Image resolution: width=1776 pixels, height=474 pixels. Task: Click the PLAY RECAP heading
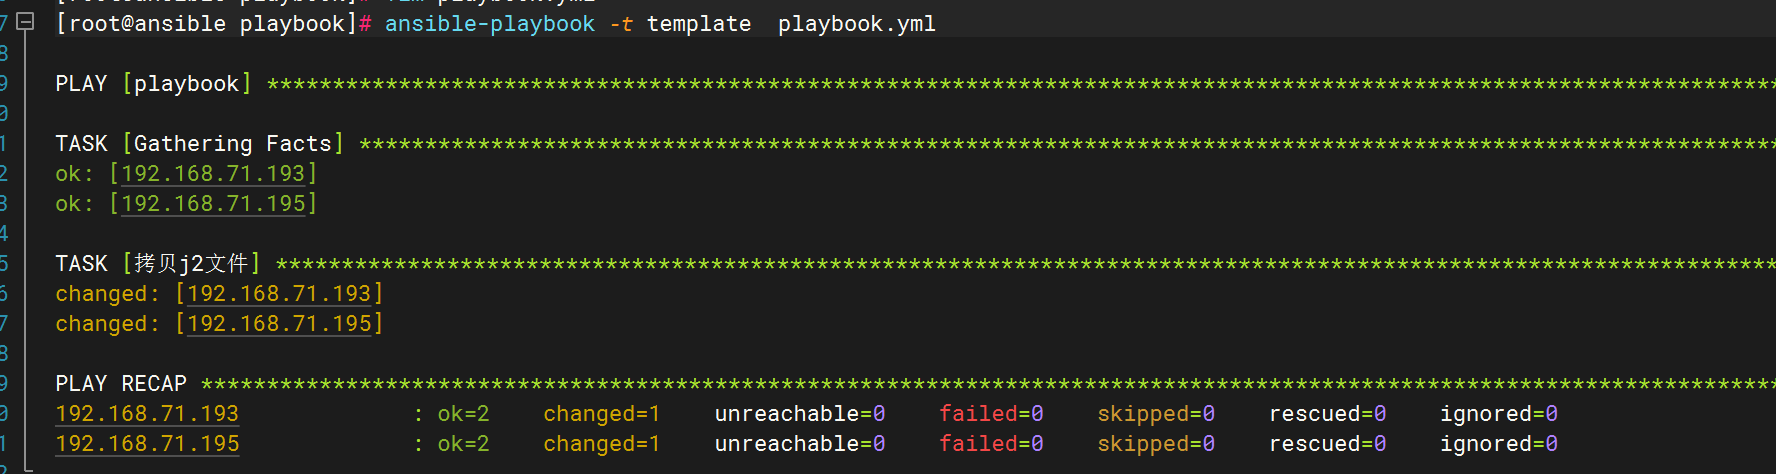[x=121, y=384]
